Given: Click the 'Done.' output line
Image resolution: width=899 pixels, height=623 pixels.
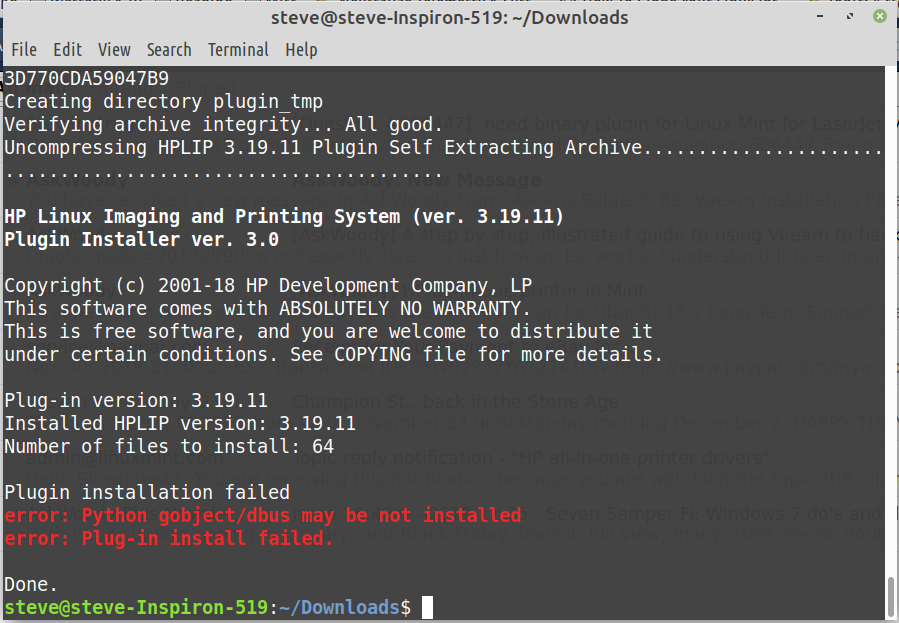Looking at the screenshot, I should point(32,584).
